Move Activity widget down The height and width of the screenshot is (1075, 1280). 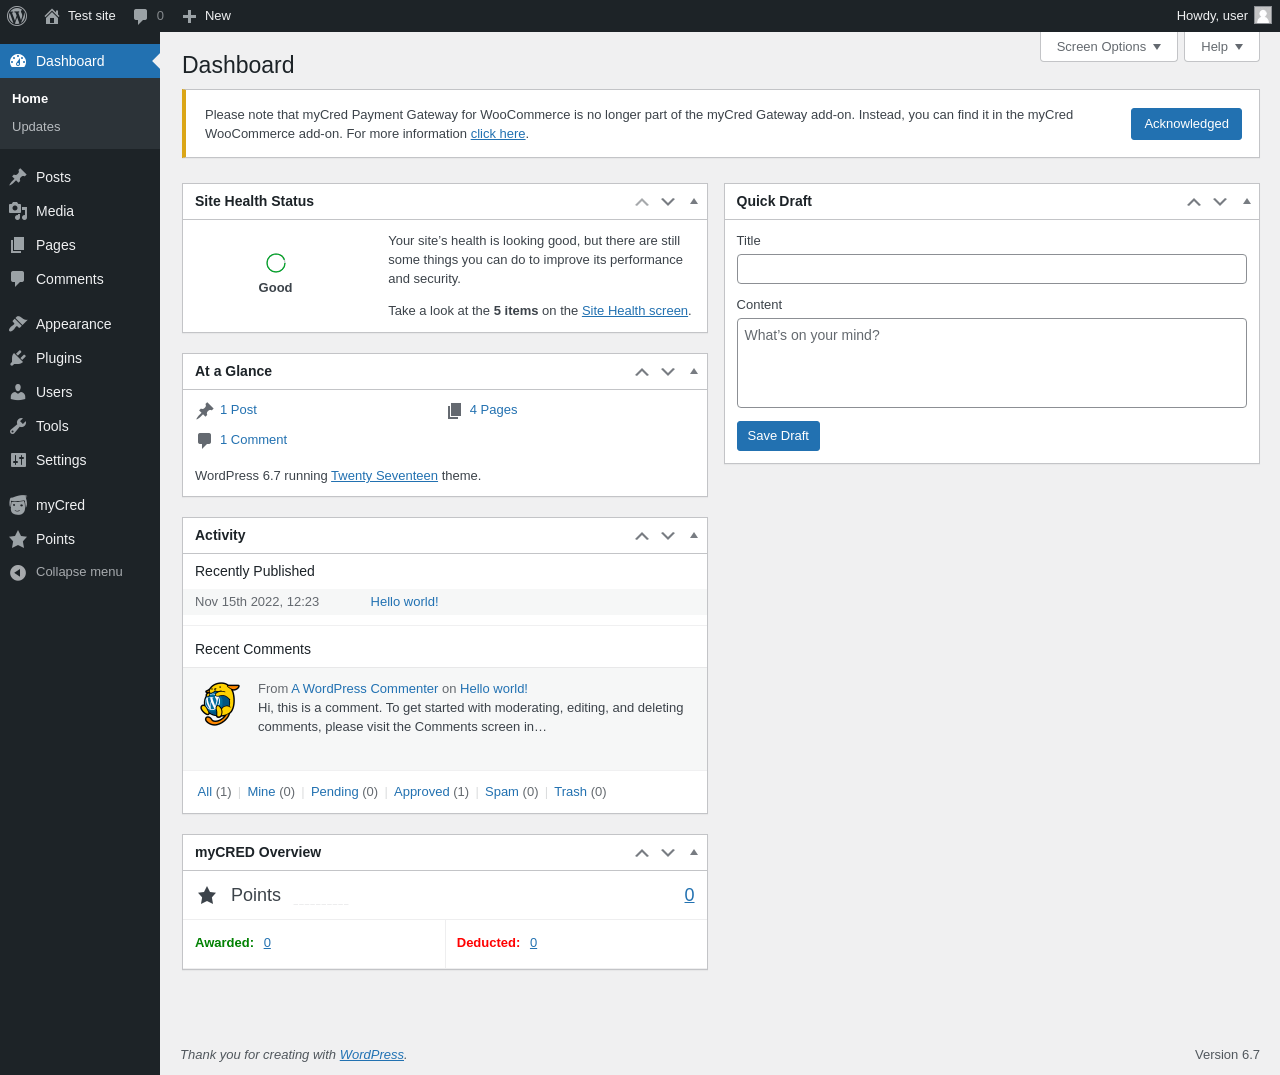tap(668, 536)
